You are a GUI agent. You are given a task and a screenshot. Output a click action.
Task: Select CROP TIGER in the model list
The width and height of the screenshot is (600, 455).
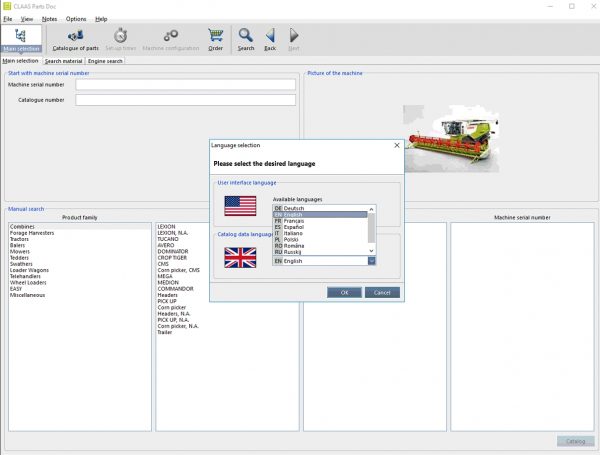coord(172,258)
